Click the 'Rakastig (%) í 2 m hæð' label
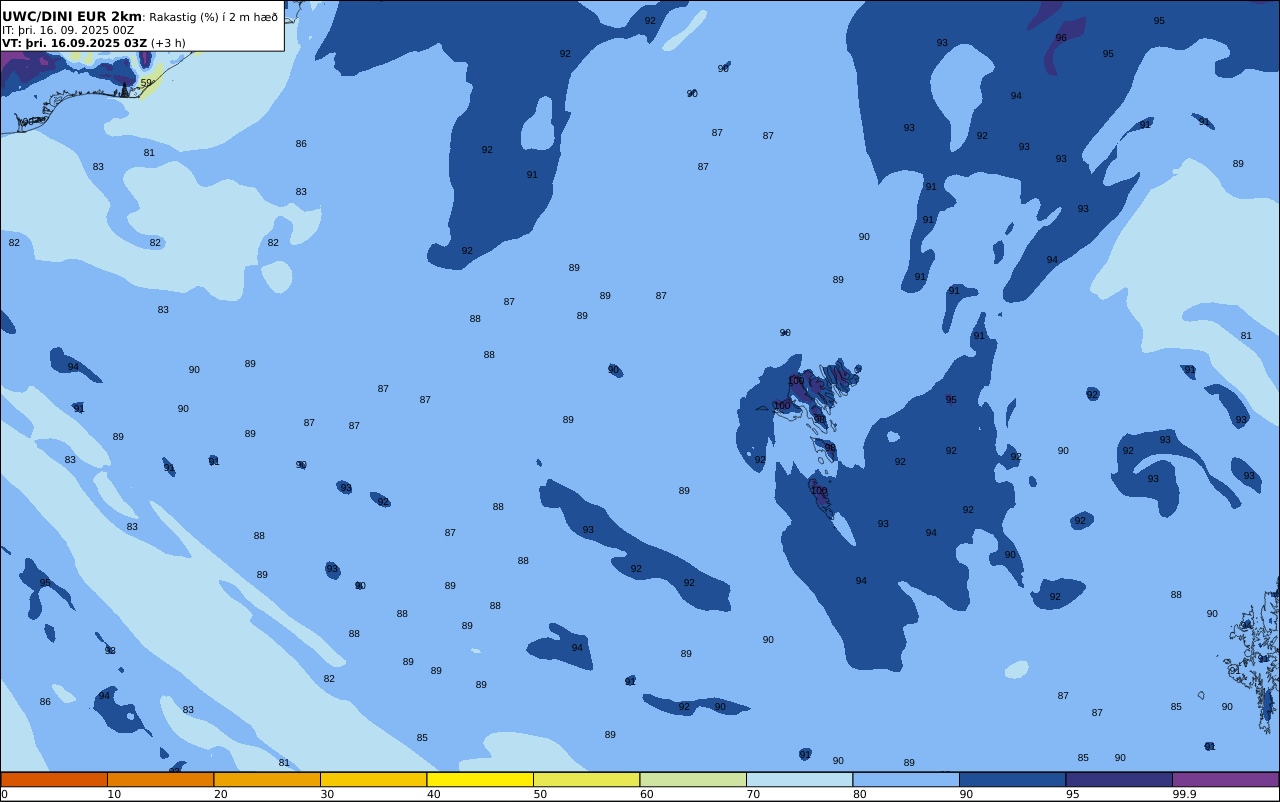This screenshot has height=802, width=1280. [214, 17]
